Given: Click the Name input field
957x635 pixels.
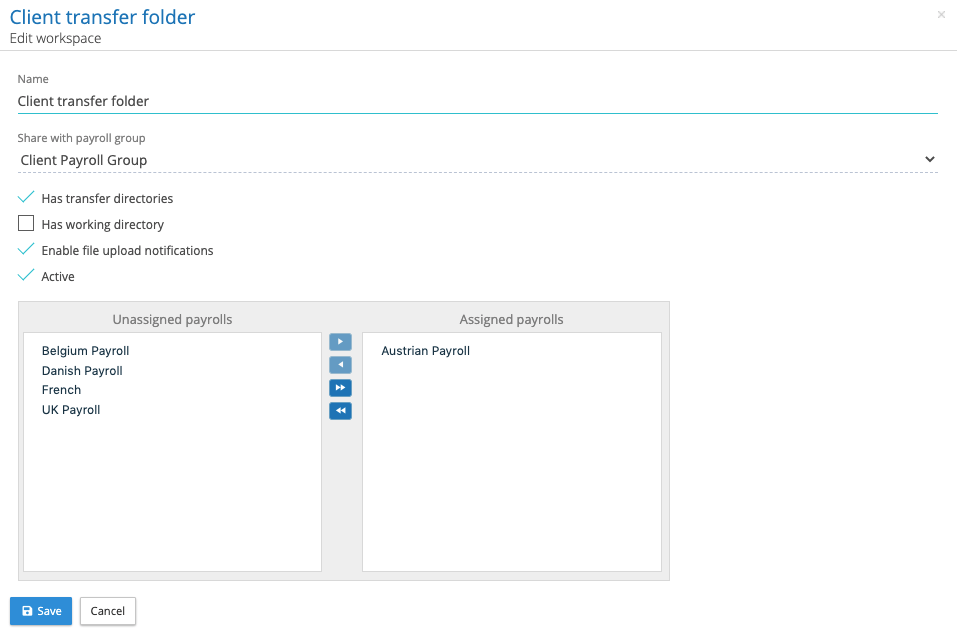Looking at the screenshot, I should pyautogui.click(x=477, y=101).
